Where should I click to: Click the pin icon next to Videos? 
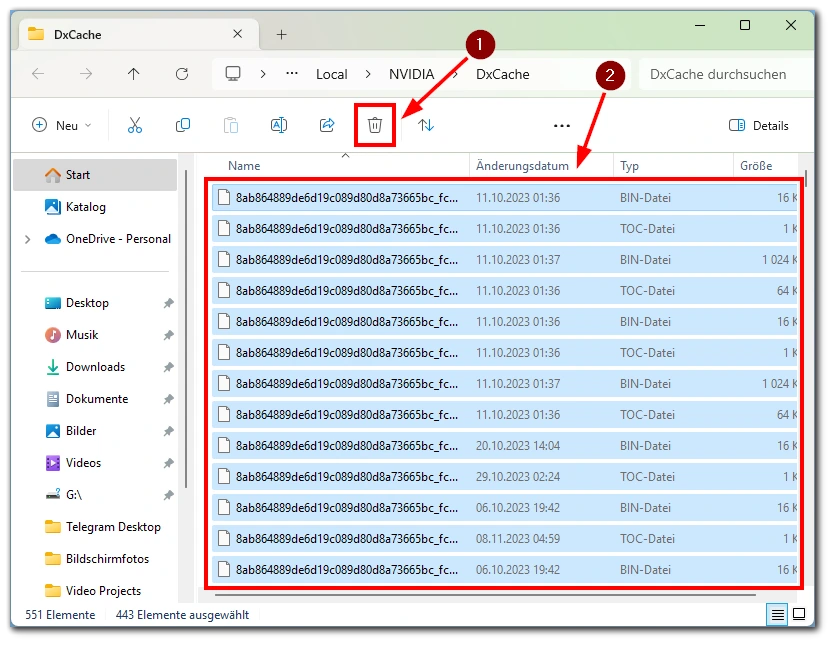click(168, 463)
